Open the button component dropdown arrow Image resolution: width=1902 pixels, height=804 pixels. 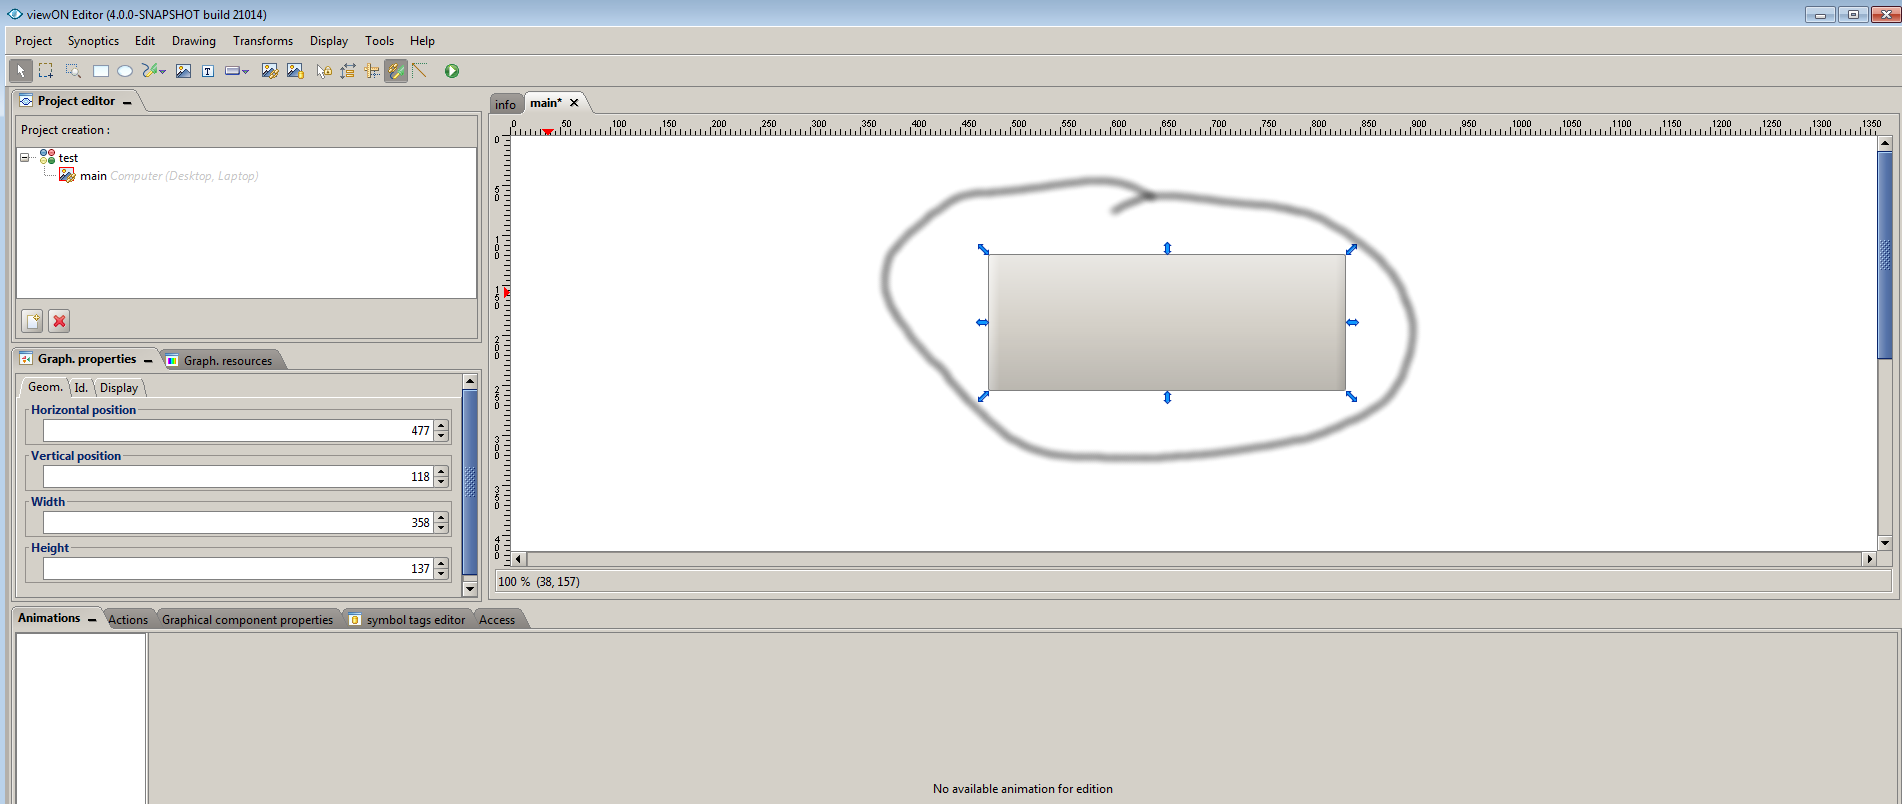coord(246,72)
